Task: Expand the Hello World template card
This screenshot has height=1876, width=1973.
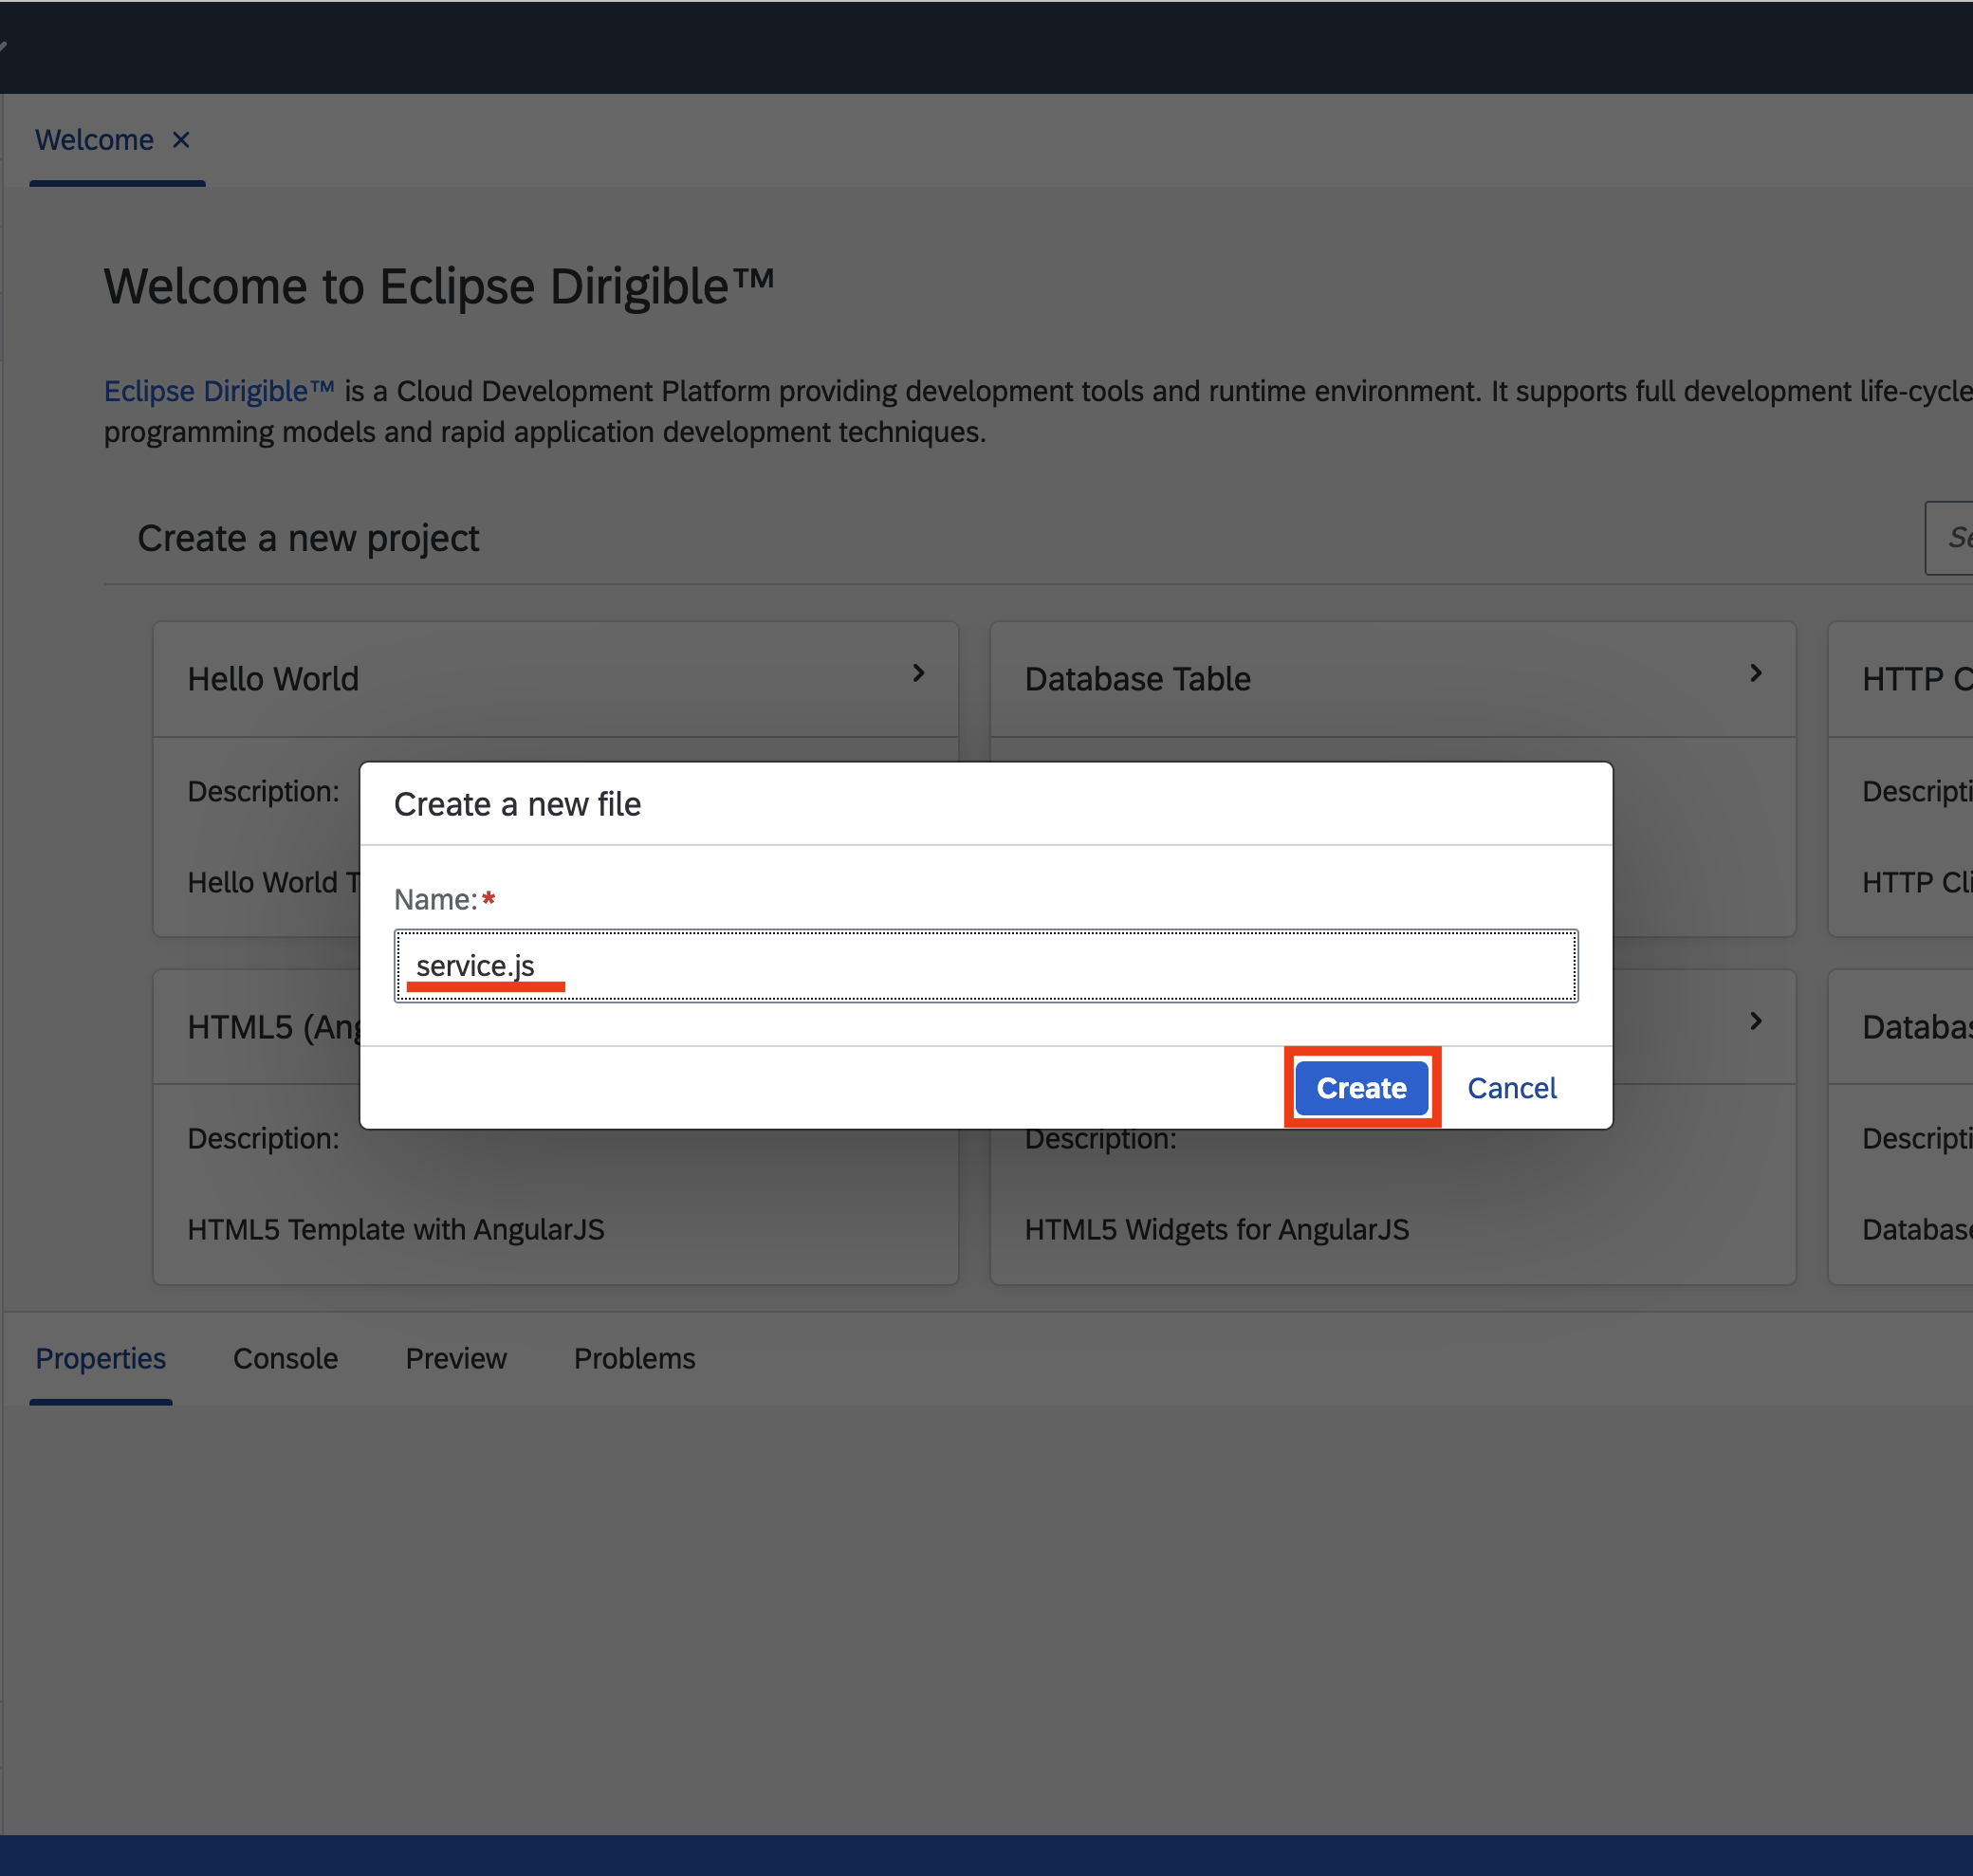Action: 918,673
